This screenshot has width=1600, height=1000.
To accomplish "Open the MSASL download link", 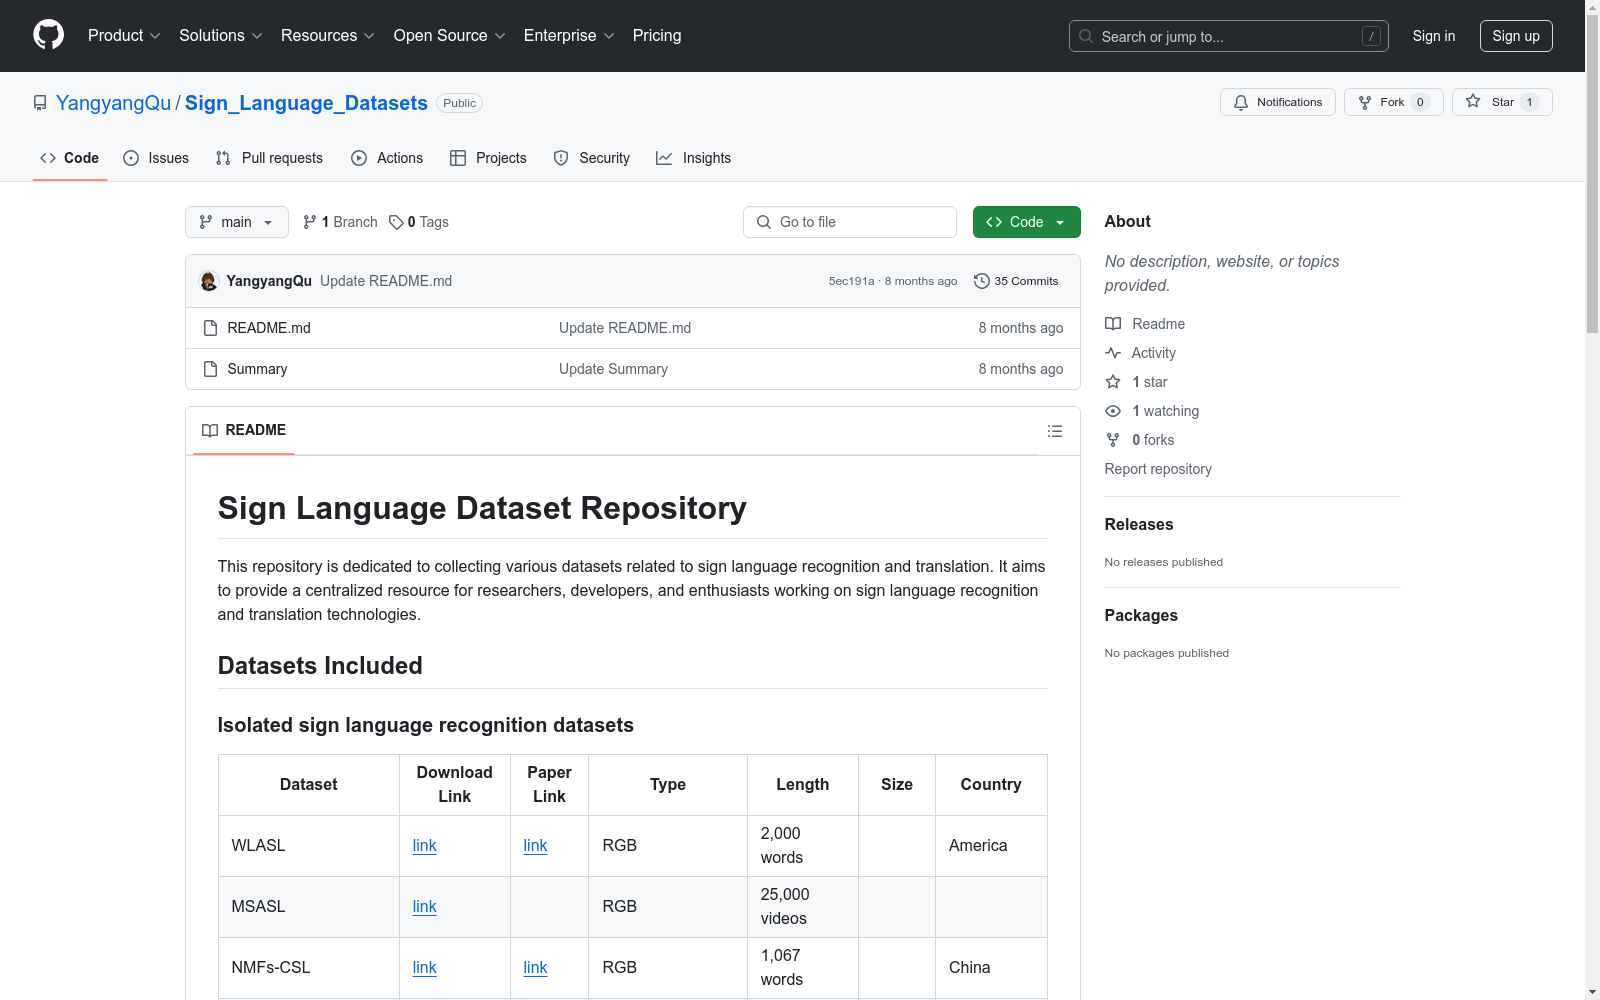I will [x=424, y=907].
